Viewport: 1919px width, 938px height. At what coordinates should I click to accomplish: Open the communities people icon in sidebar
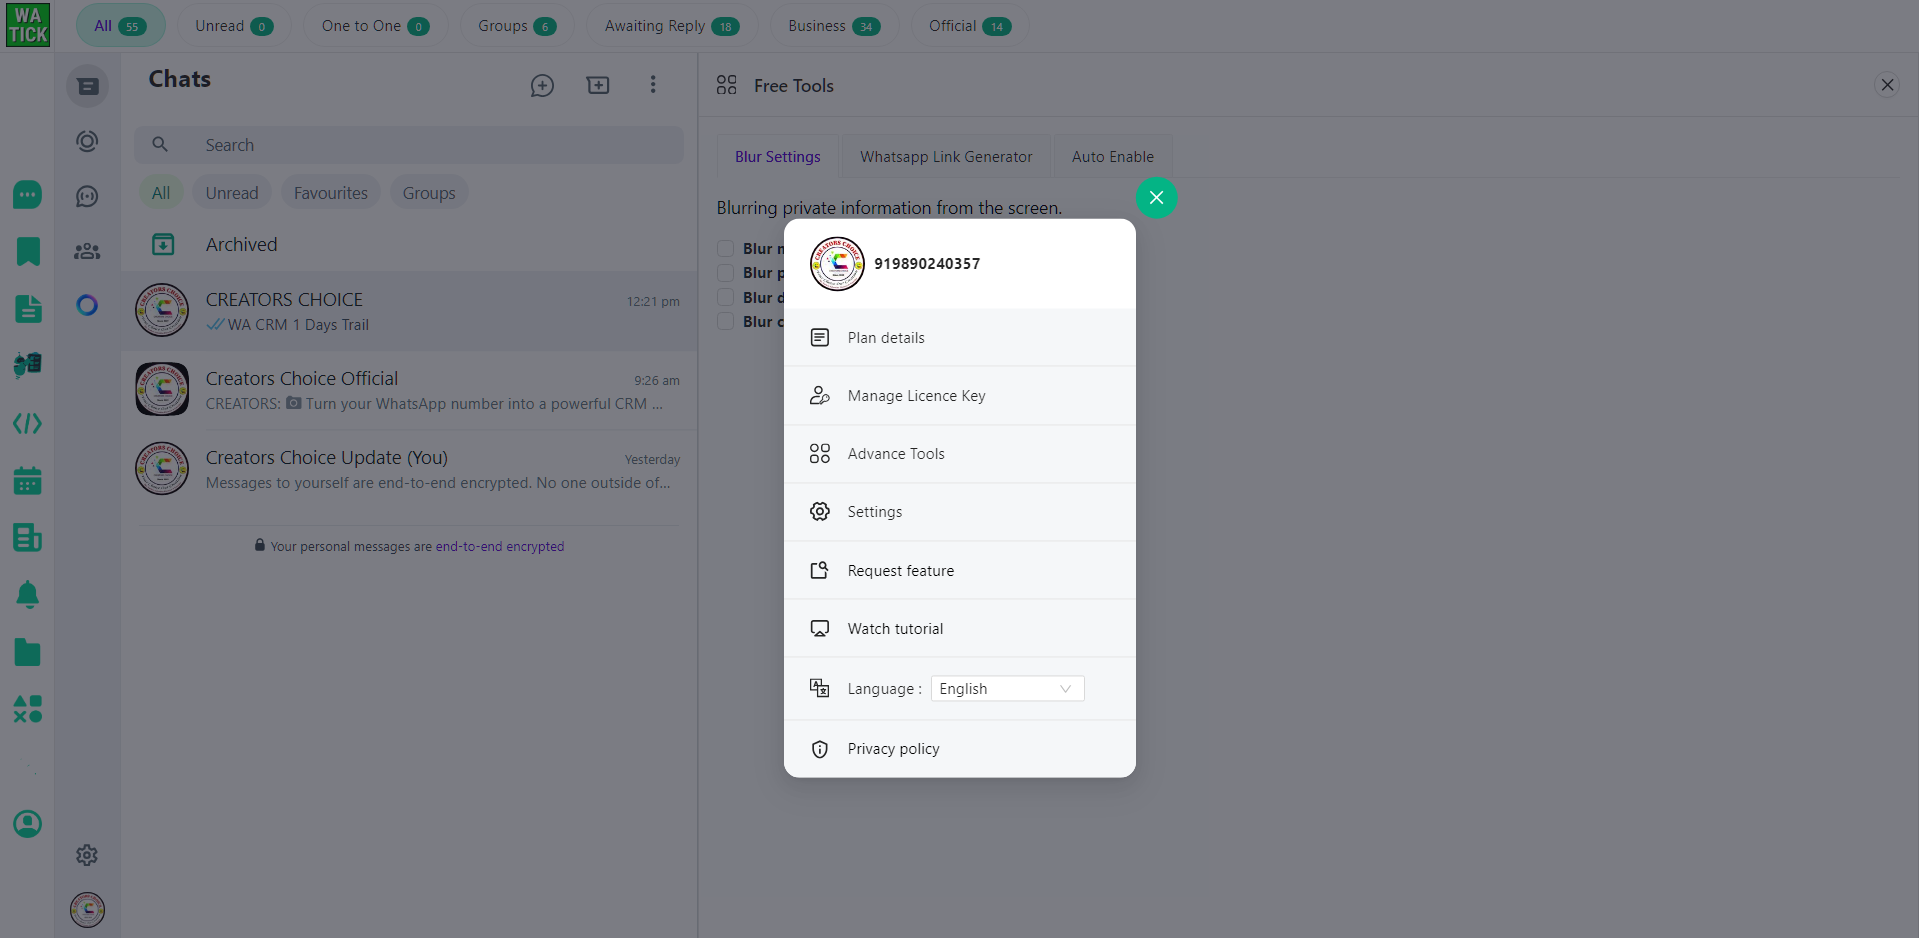coord(88,251)
